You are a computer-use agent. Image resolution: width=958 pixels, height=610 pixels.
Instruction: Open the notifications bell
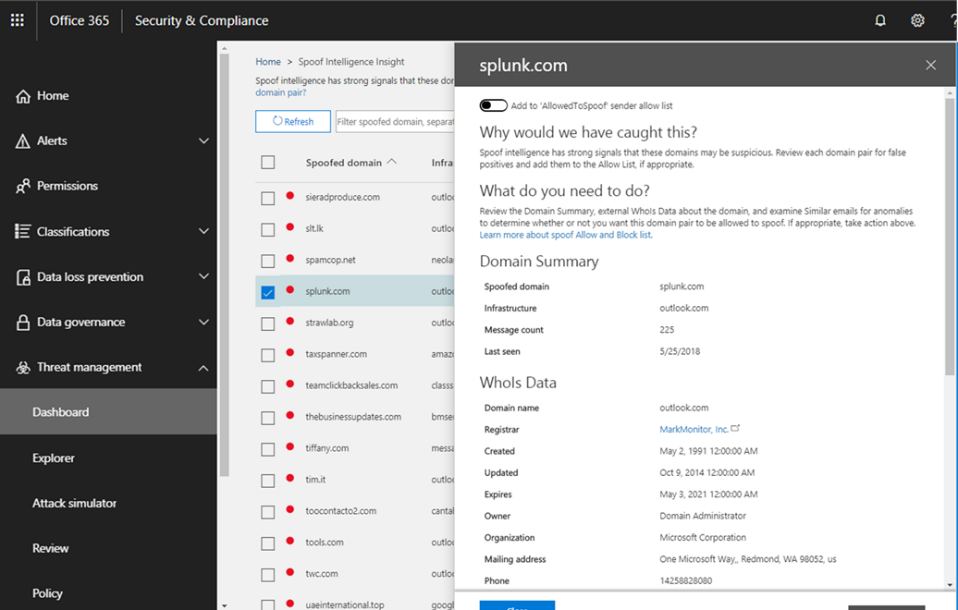click(x=880, y=20)
